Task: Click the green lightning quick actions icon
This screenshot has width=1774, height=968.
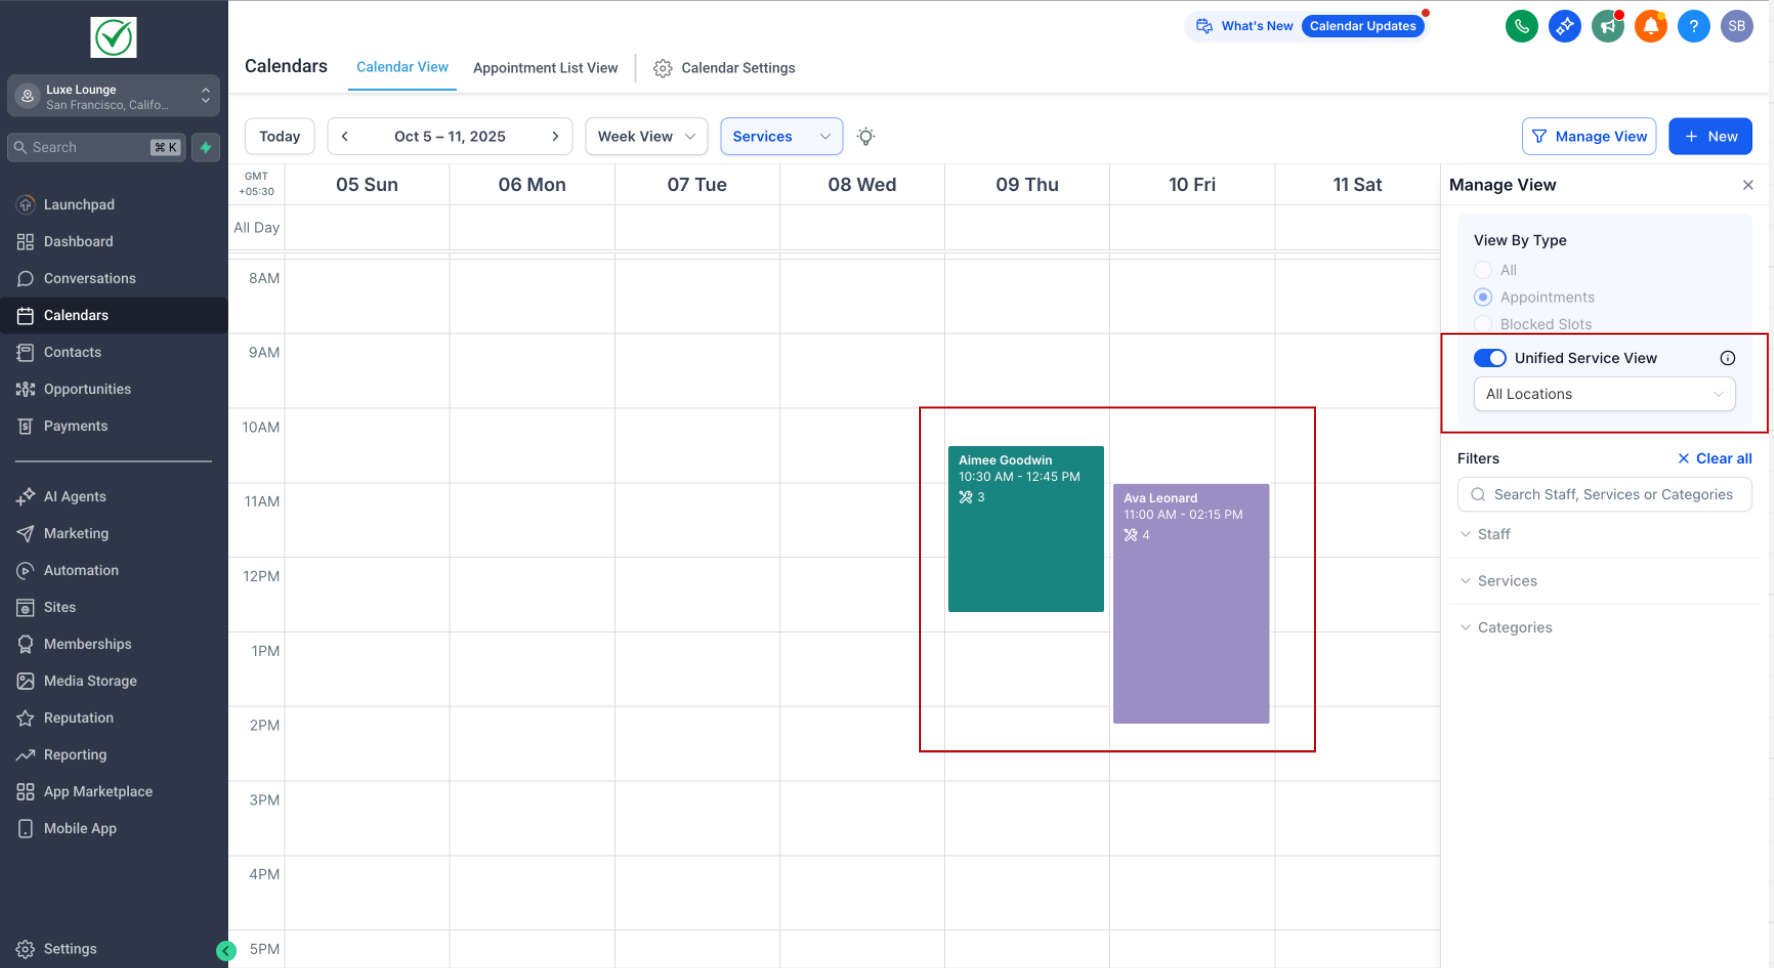Action: (206, 147)
